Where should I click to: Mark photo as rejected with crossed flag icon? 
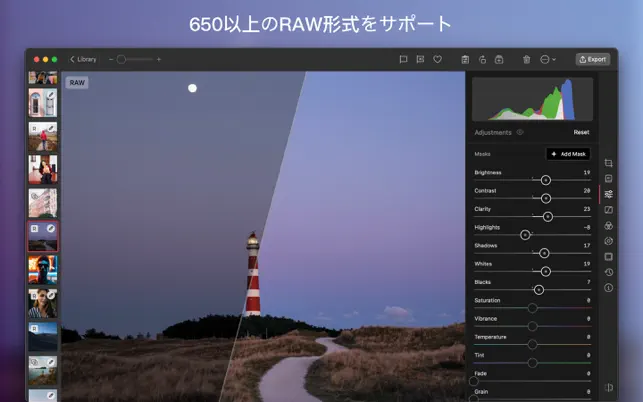click(x=420, y=59)
